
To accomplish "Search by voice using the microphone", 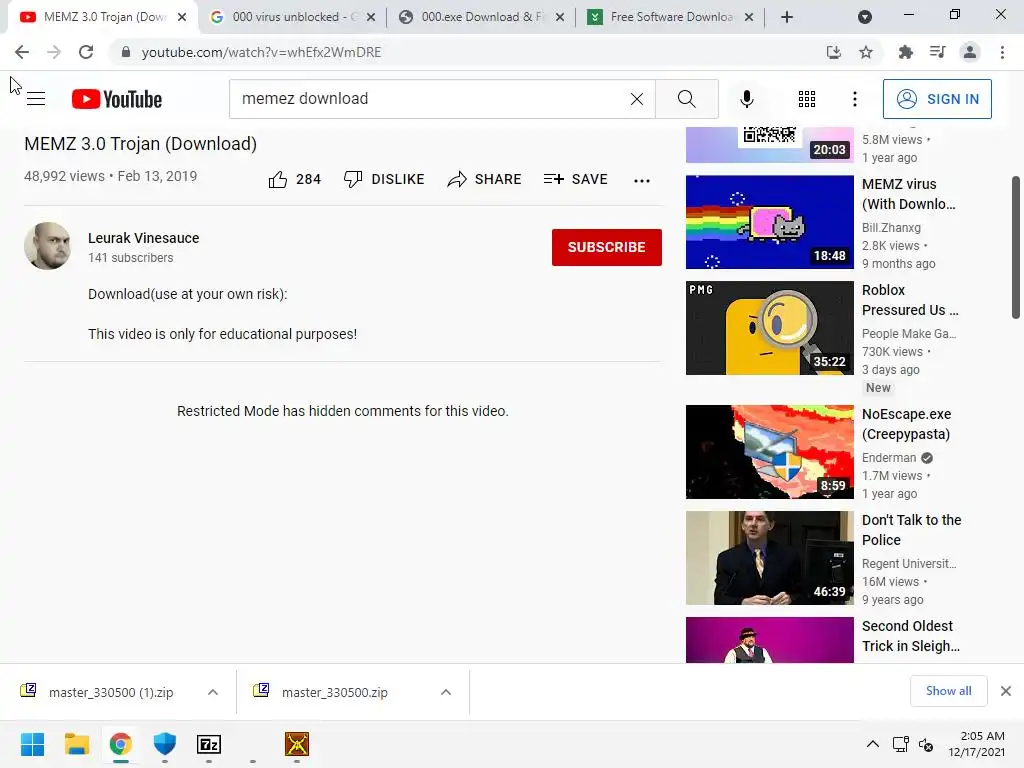I will [x=747, y=99].
